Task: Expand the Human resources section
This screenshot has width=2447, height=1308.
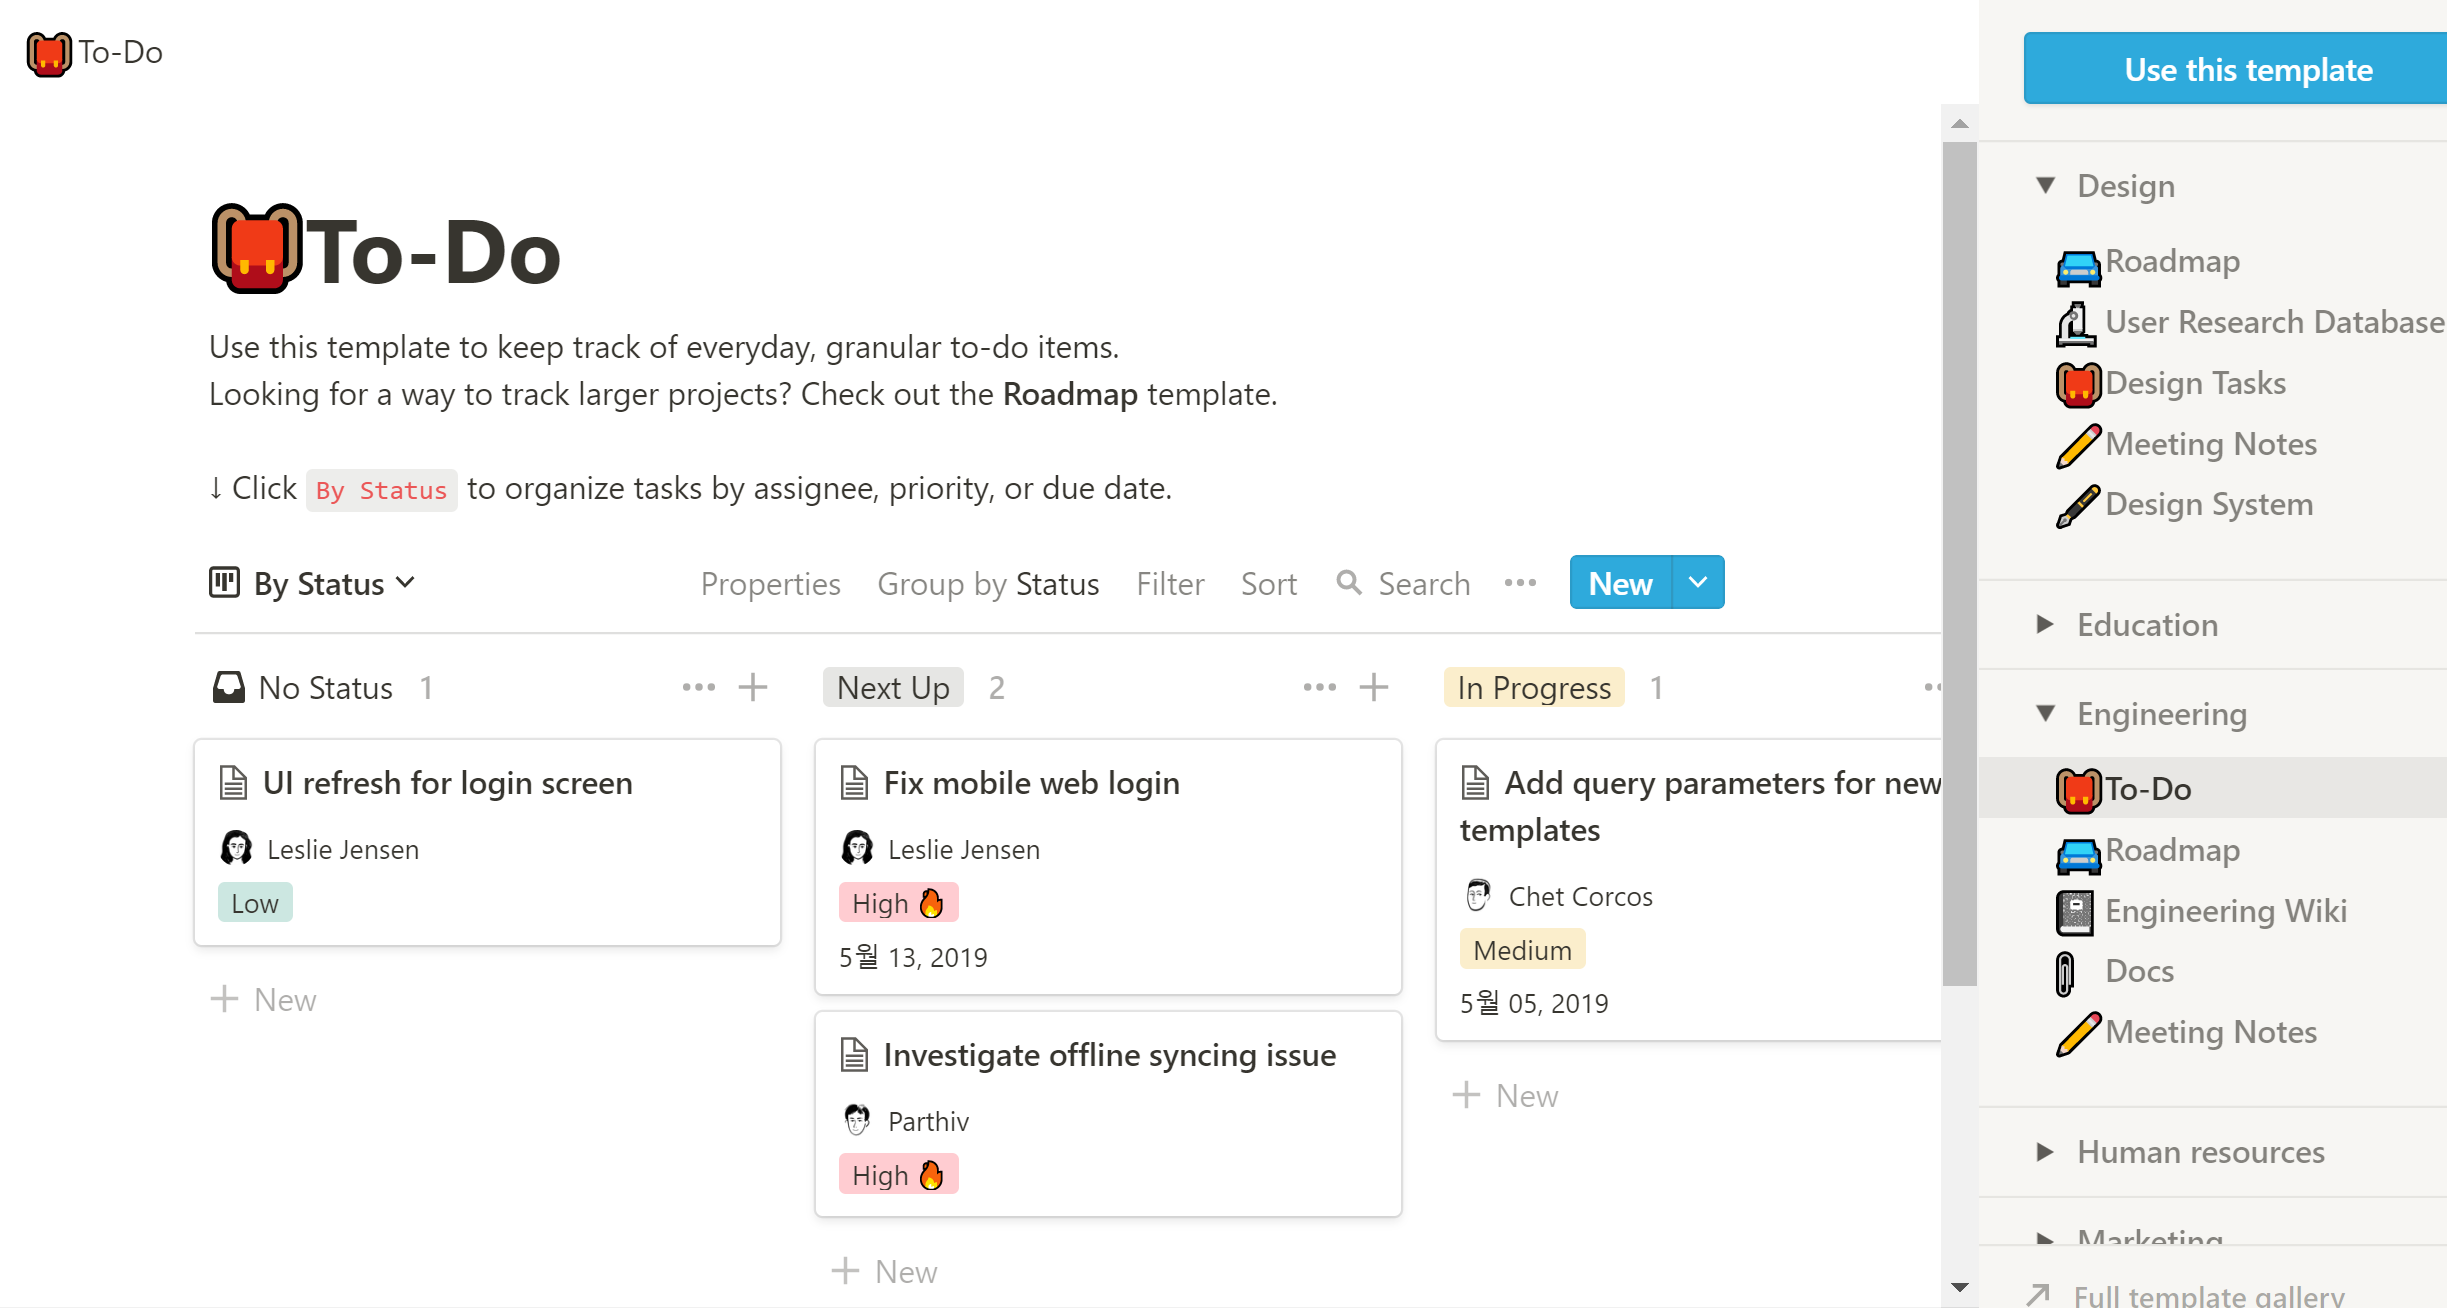Action: click(2046, 1152)
